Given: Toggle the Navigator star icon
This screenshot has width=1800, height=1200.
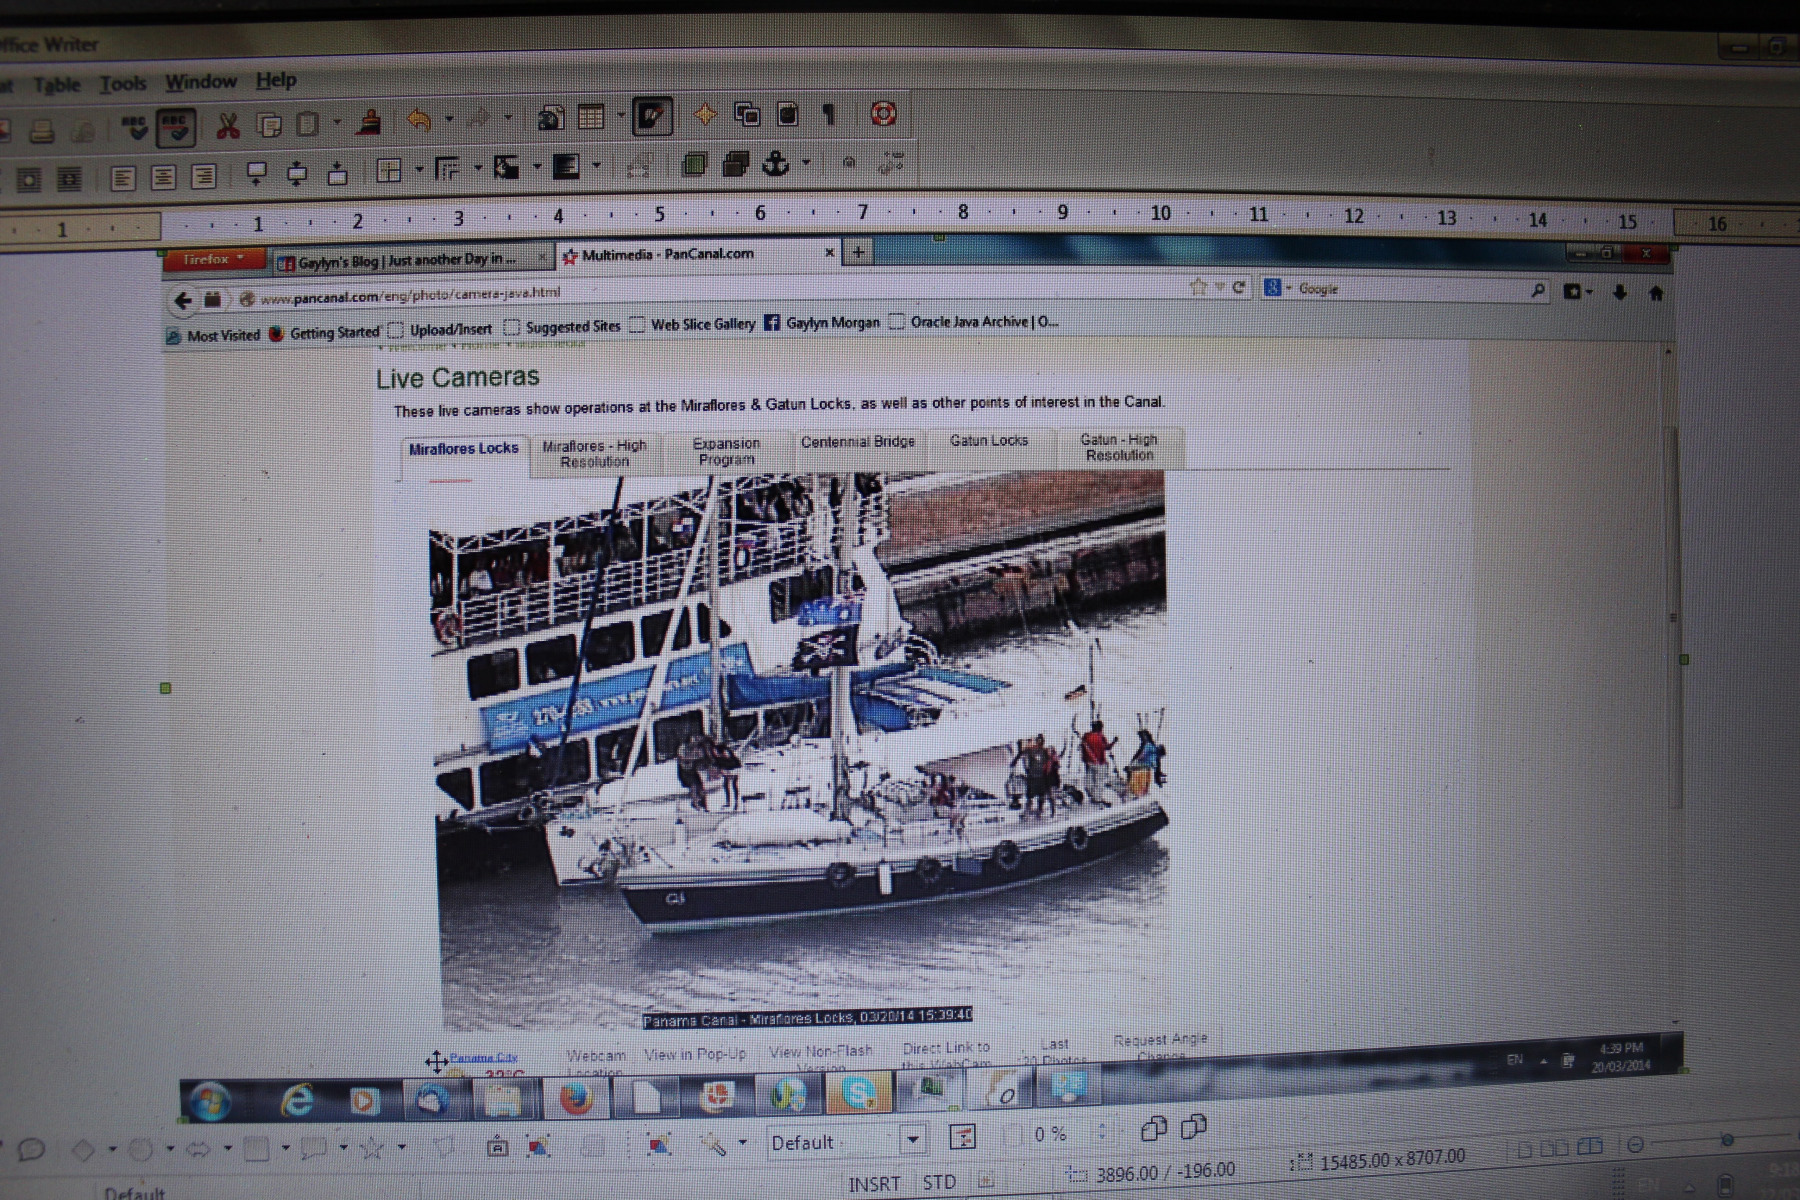Looking at the screenshot, I should click(706, 115).
